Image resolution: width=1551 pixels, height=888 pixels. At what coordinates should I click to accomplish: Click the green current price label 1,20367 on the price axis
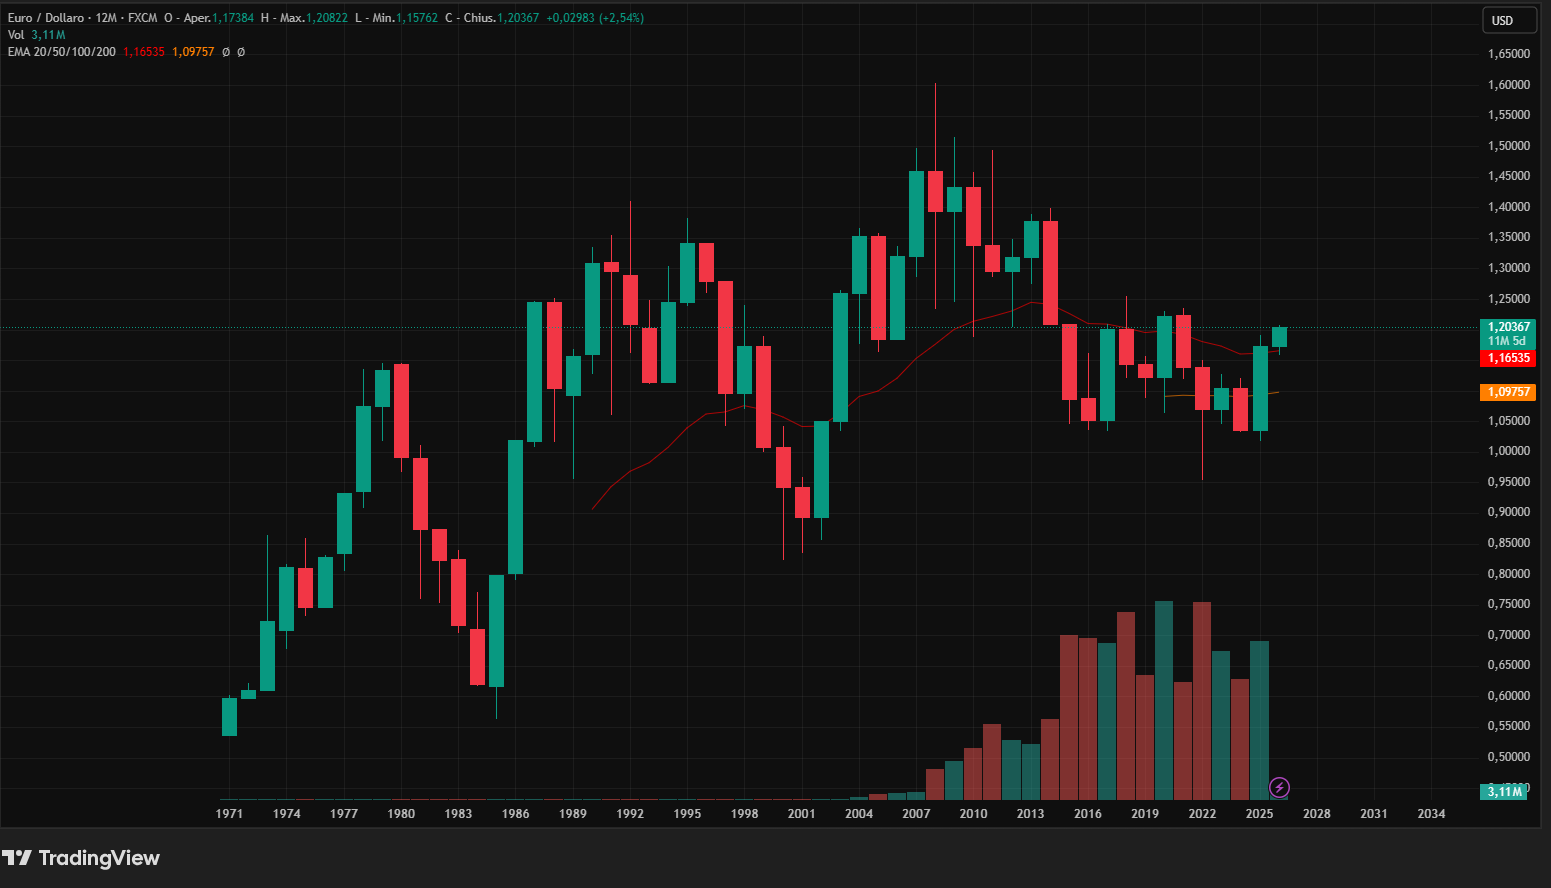pos(1508,327)
